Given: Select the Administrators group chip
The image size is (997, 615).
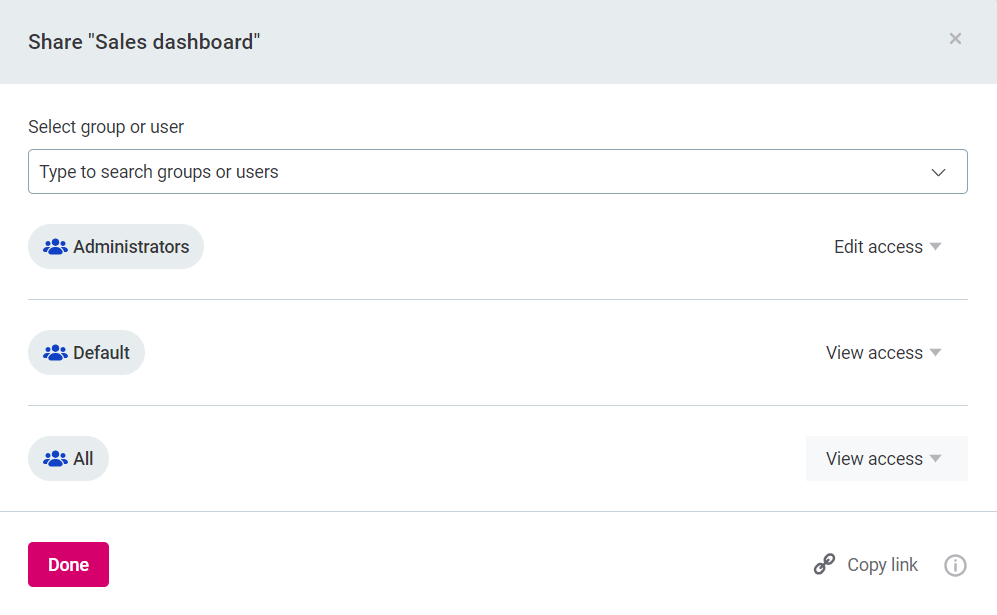Looking at the screenshot, I should [115, 246].
